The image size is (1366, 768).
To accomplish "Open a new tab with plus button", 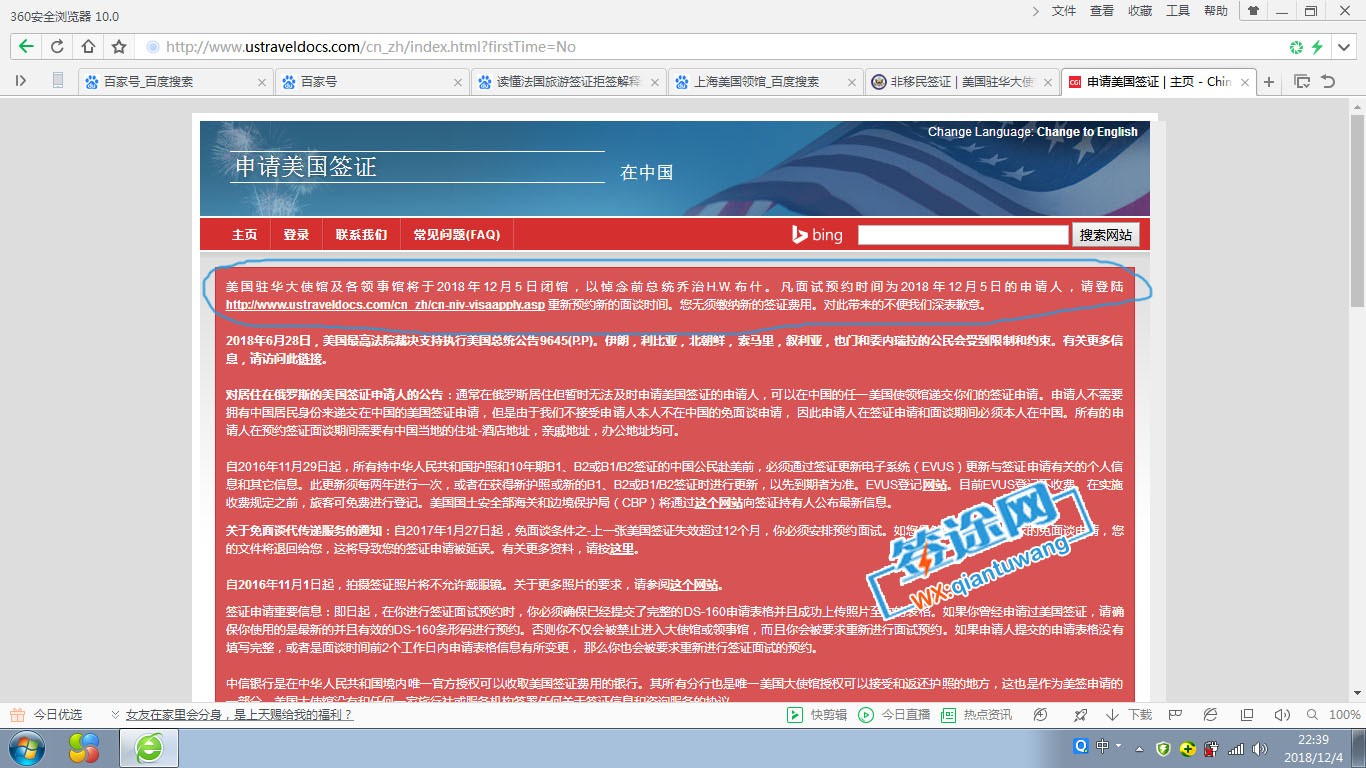I will [x=1269, y=82].
